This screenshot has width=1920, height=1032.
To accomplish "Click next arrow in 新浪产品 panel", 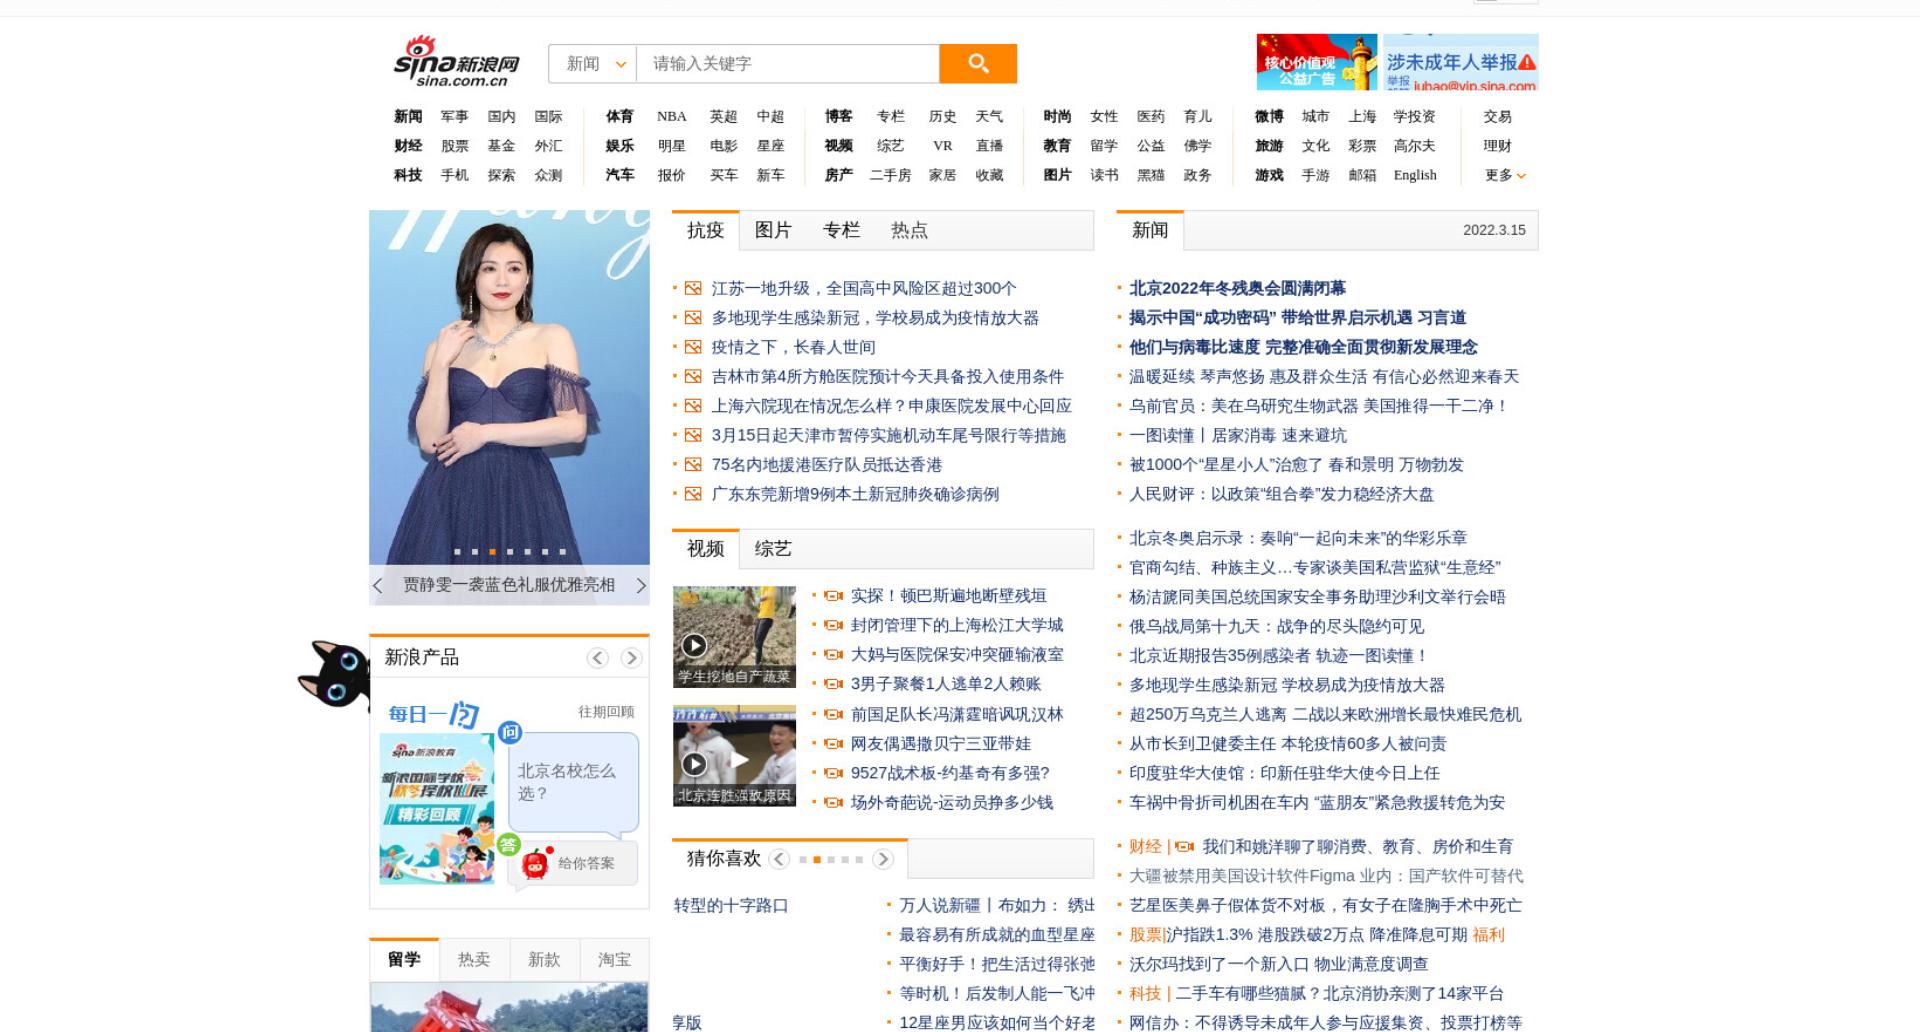I will pyautogui.click(x=631, y=658).
